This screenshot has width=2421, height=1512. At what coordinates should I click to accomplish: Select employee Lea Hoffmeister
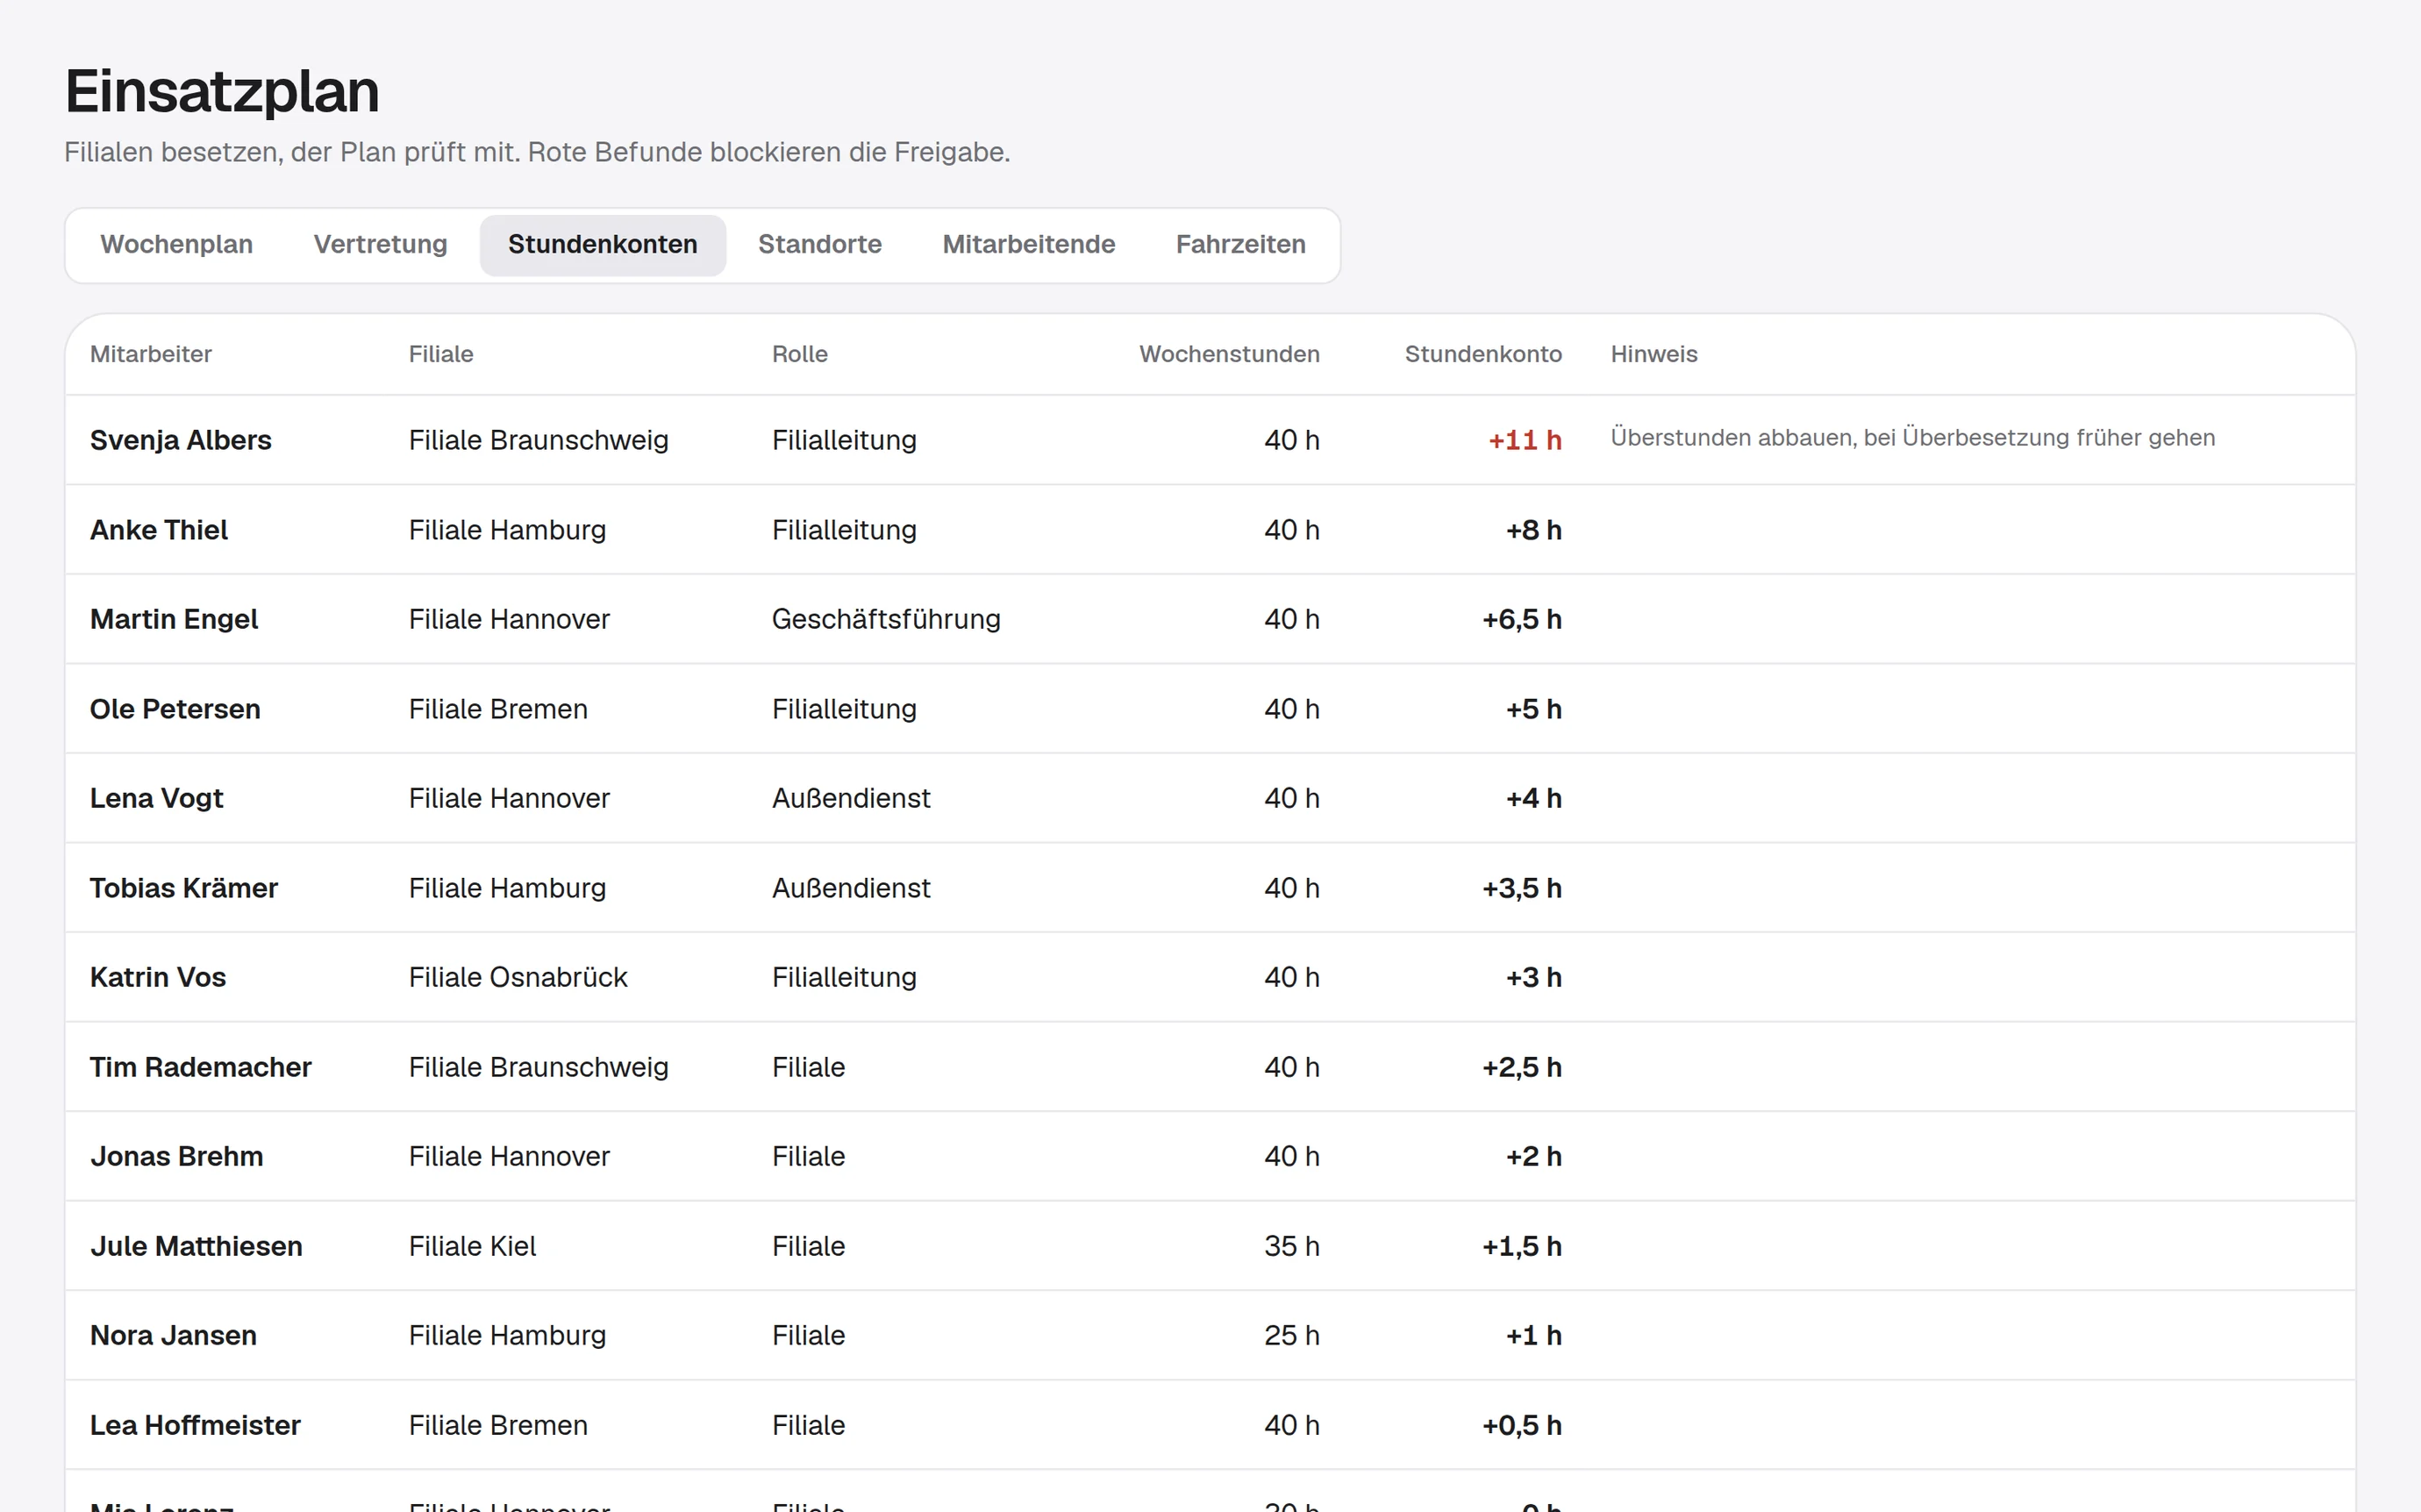(195, 1425)
